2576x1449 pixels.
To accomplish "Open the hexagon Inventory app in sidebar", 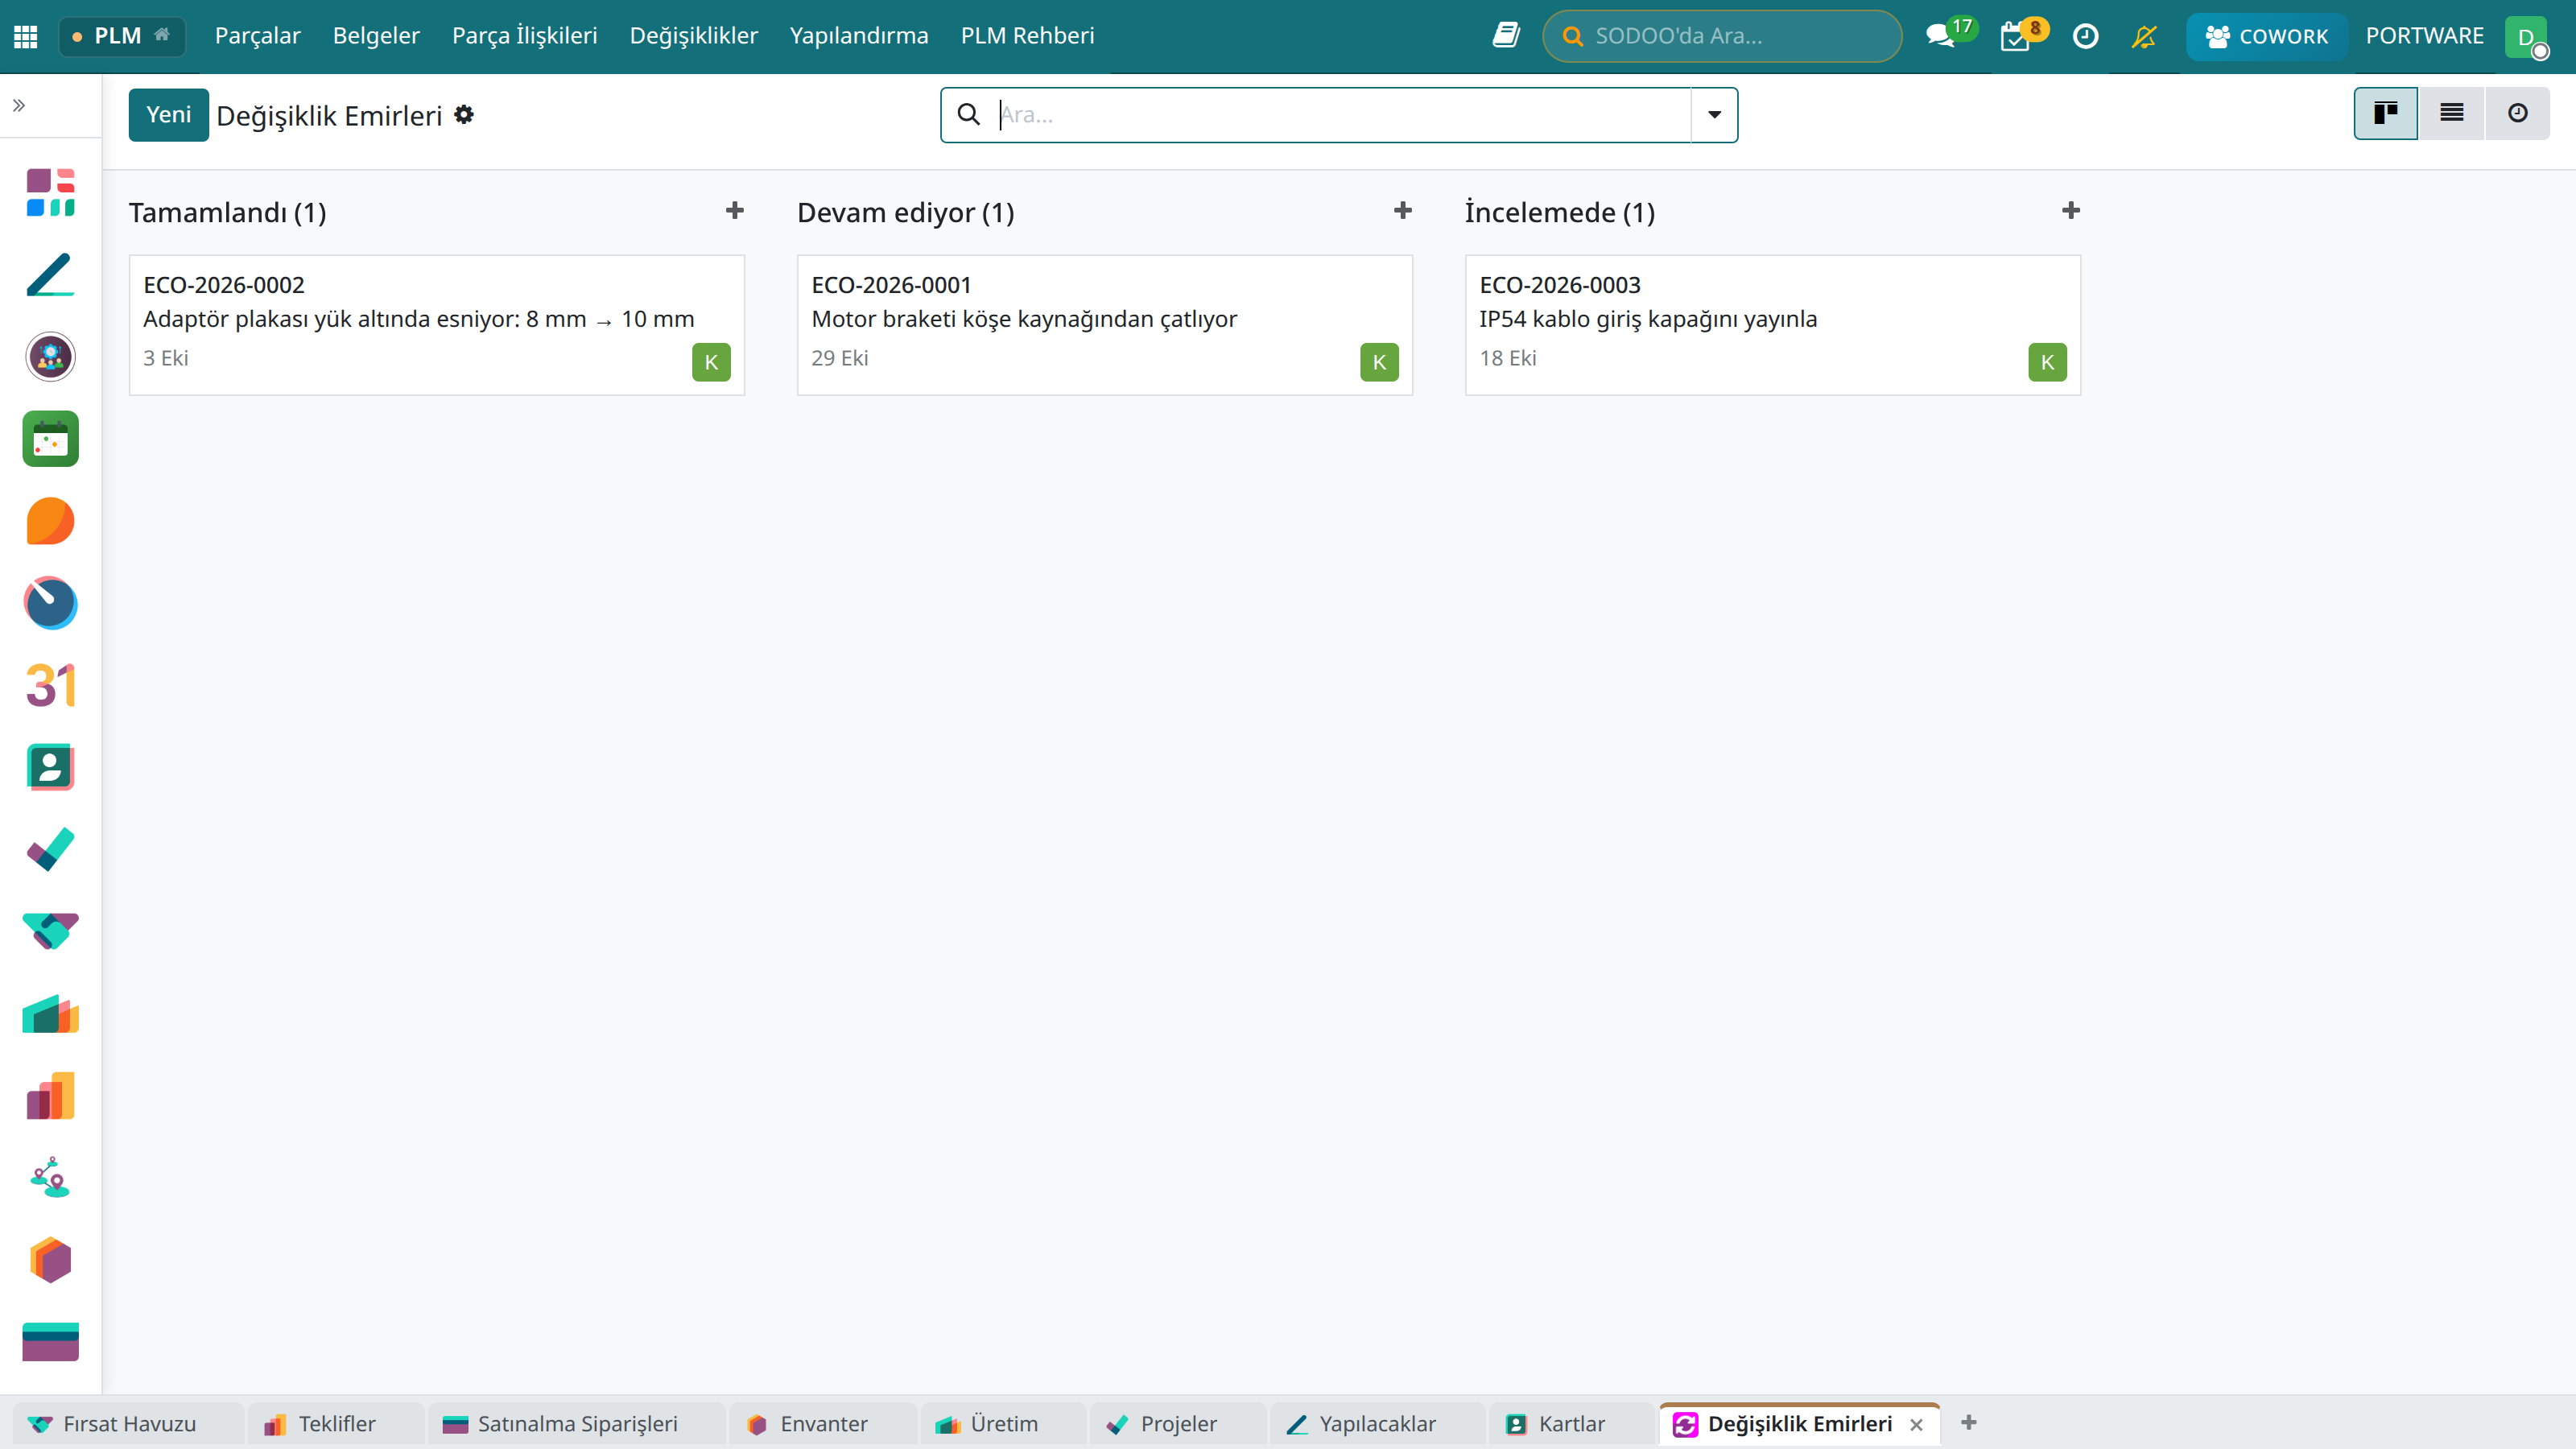I will pos(50,1260).
